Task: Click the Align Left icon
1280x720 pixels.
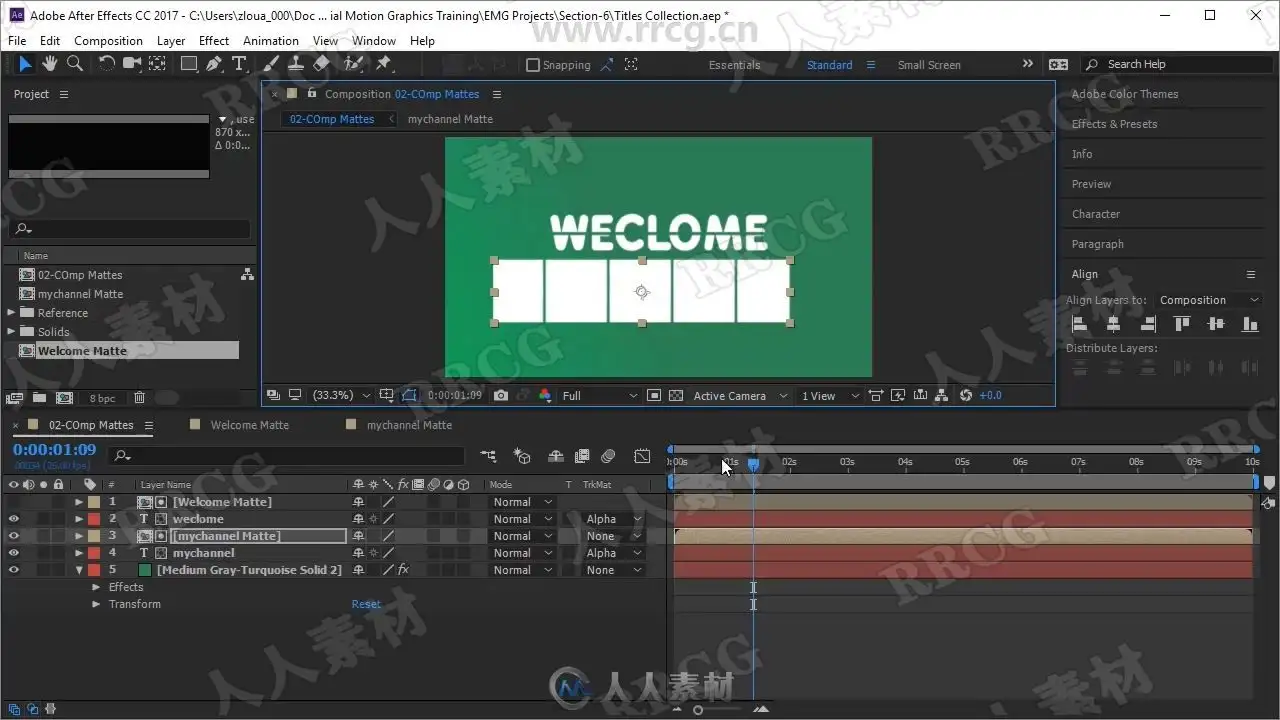Action: click(1079, 324)
